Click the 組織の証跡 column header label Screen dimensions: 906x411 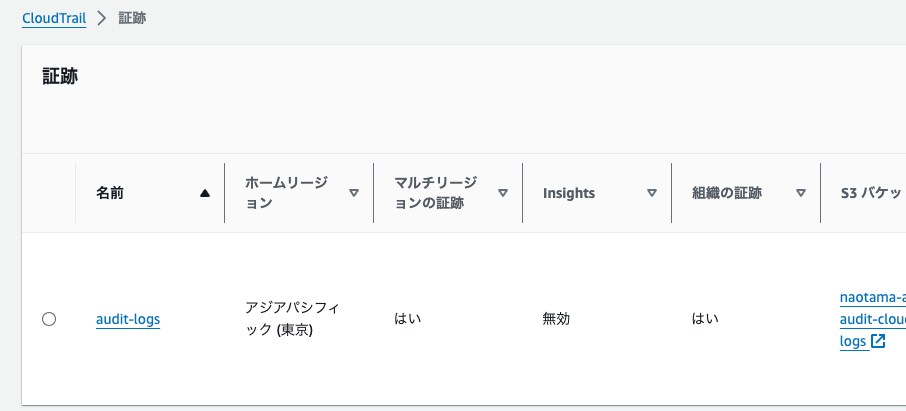click(727, 193)
